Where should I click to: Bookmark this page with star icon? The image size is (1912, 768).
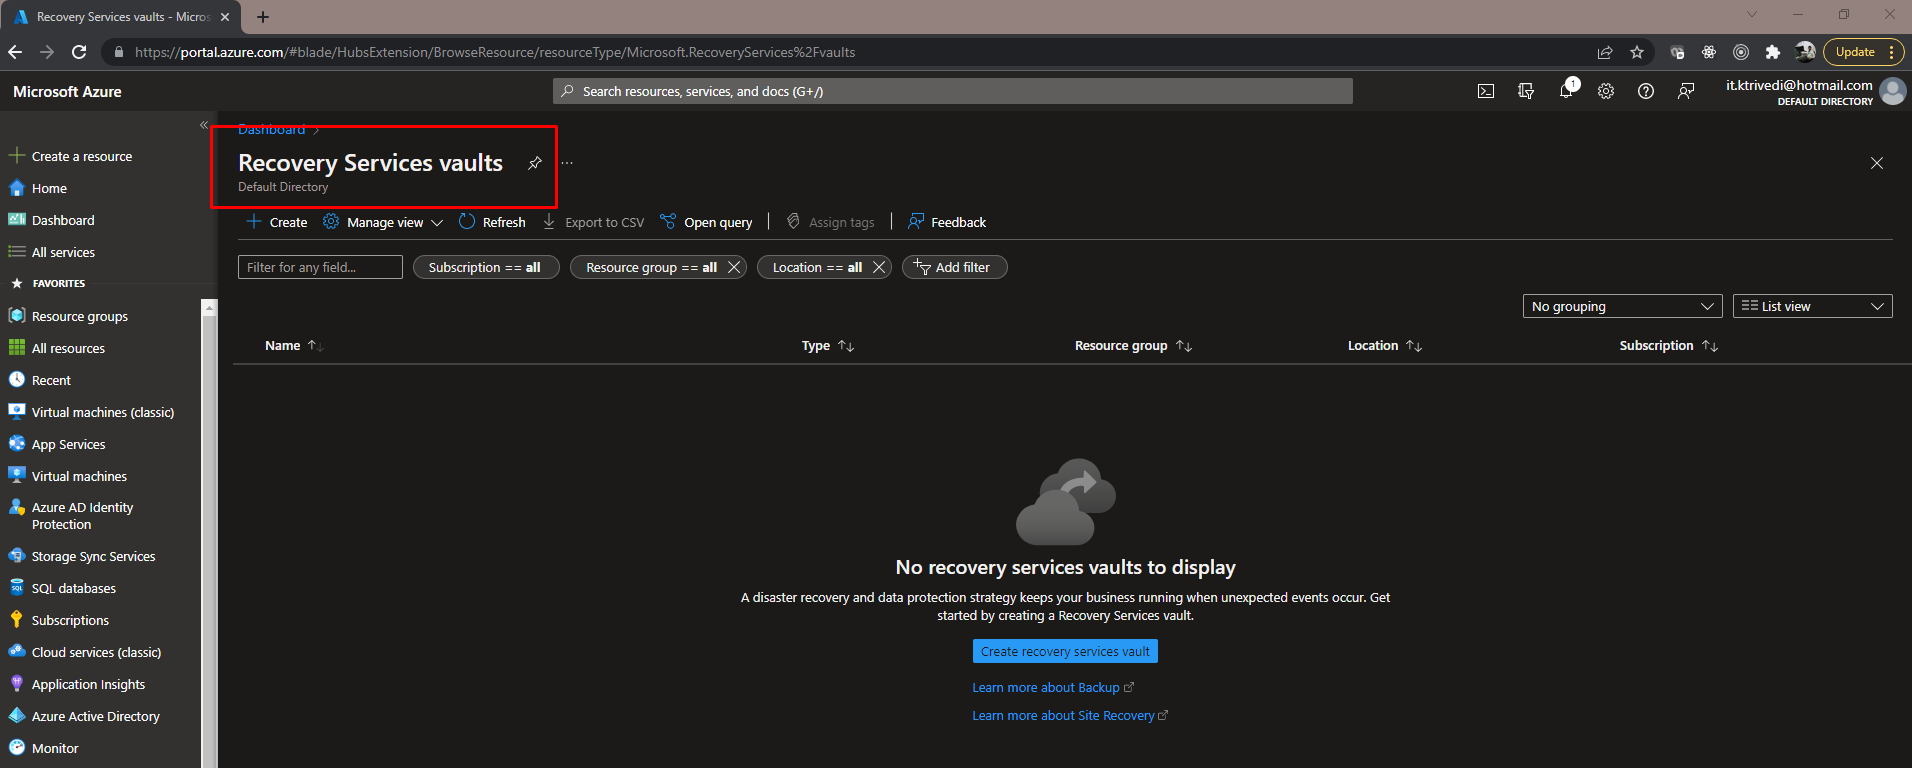[x=1637, y=52]
